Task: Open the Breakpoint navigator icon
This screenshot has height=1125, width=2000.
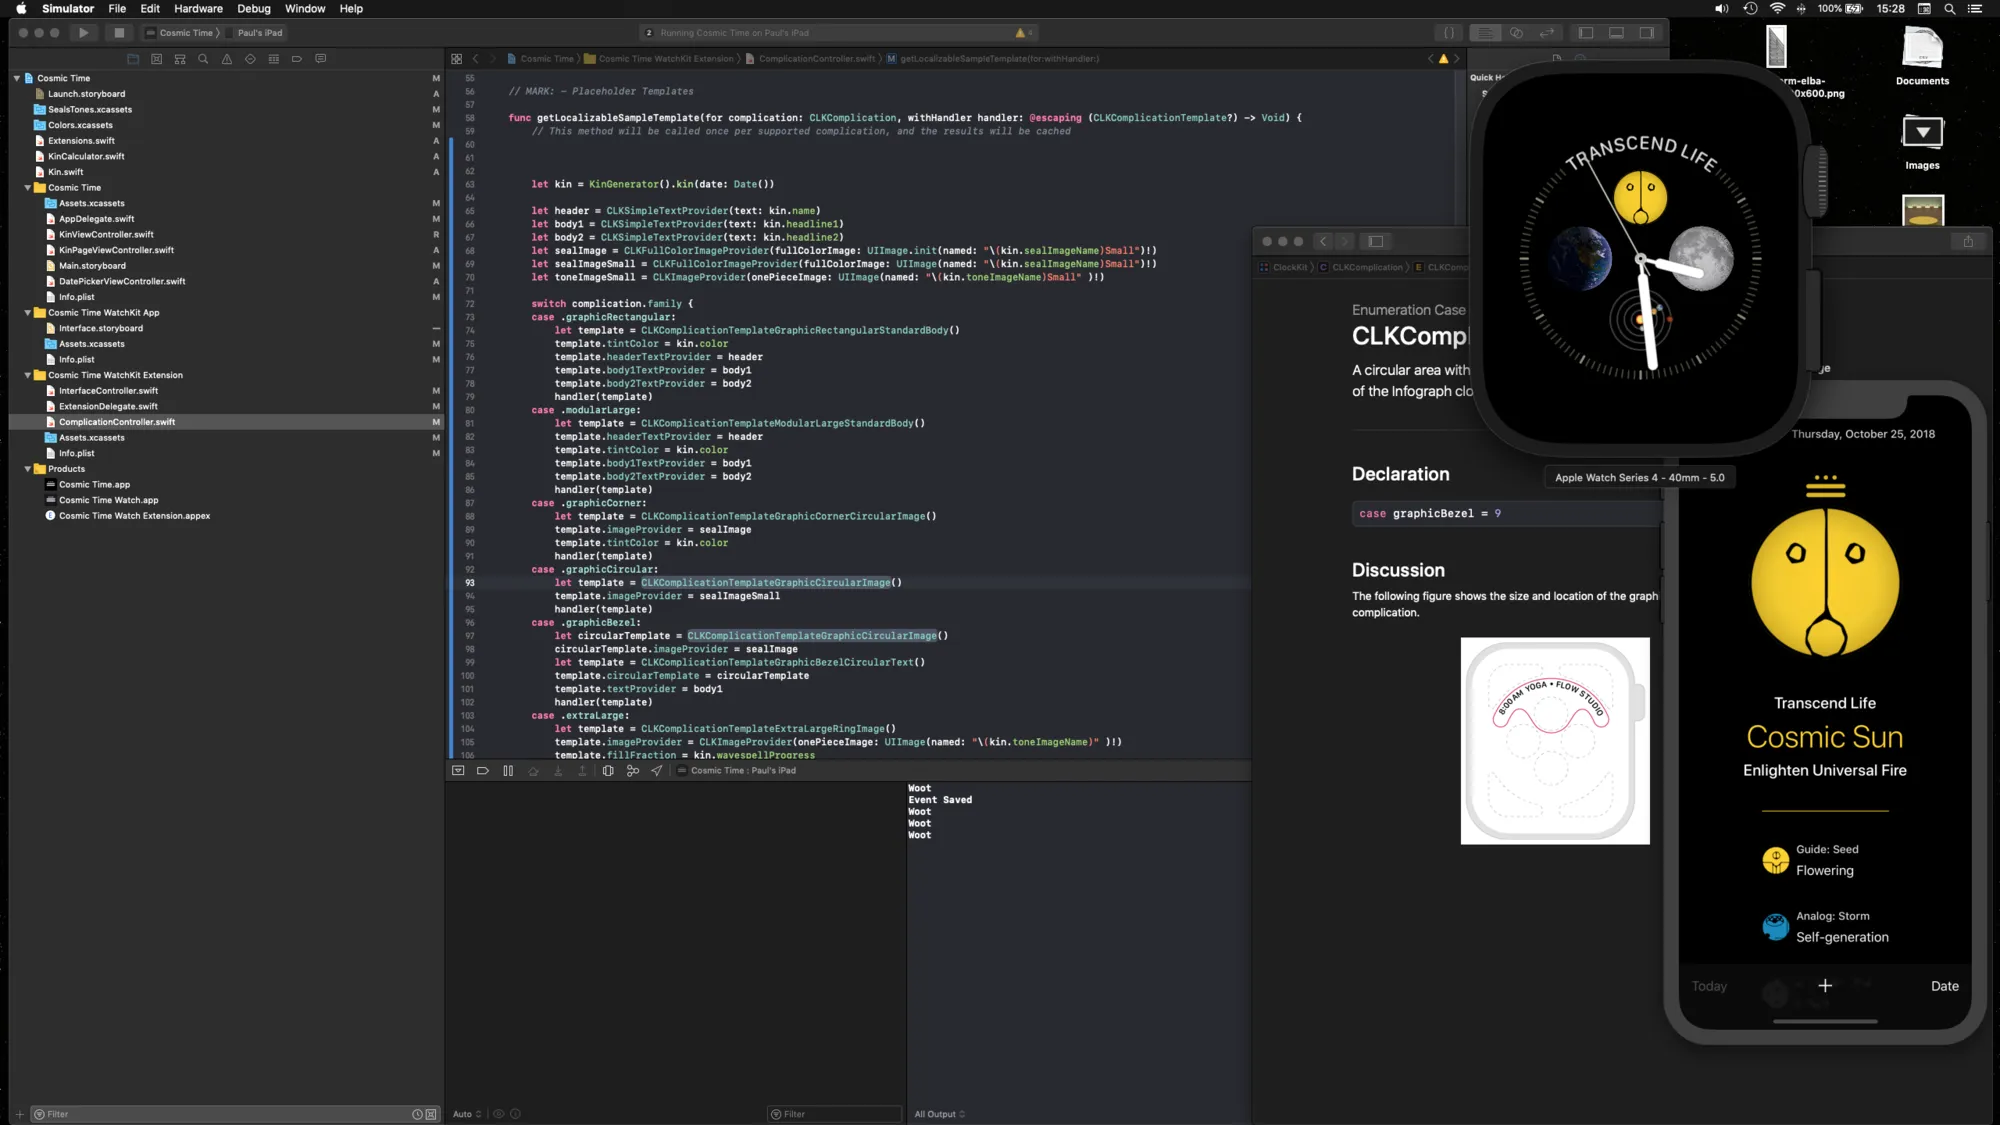Action: click(297, 59)
